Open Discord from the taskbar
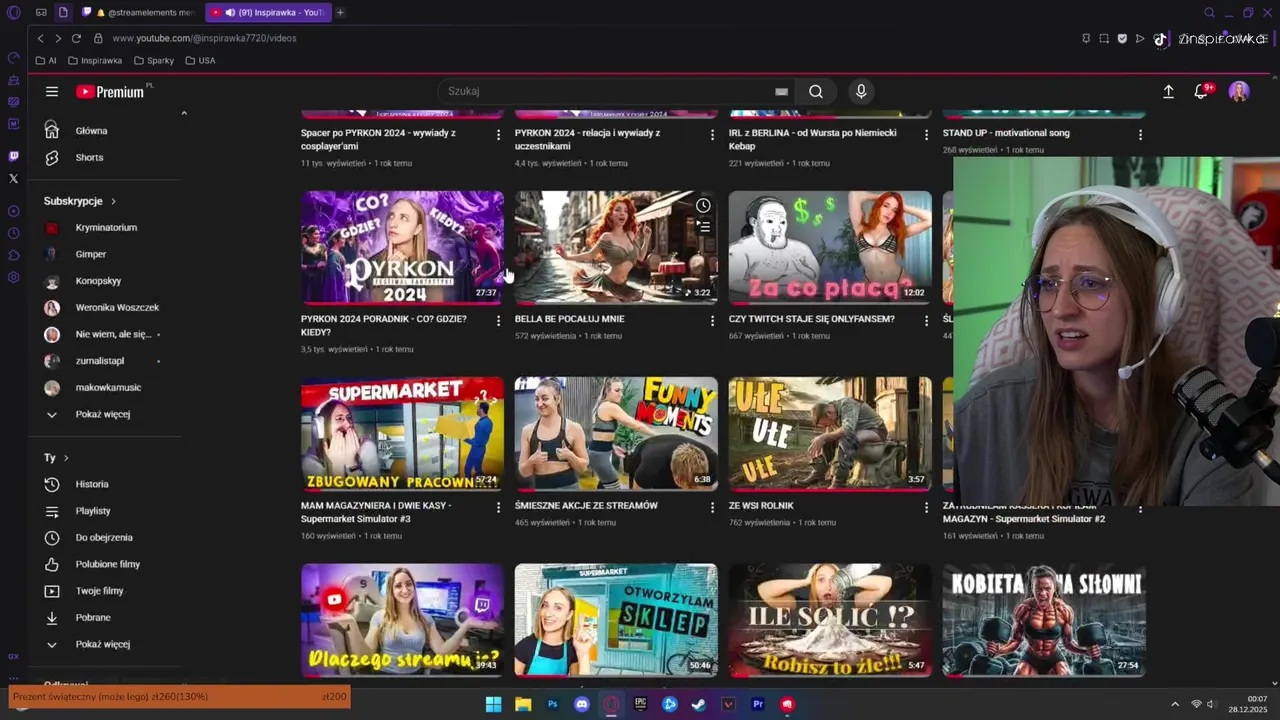Screen dimensions: 1280x720 coord(582,704)
